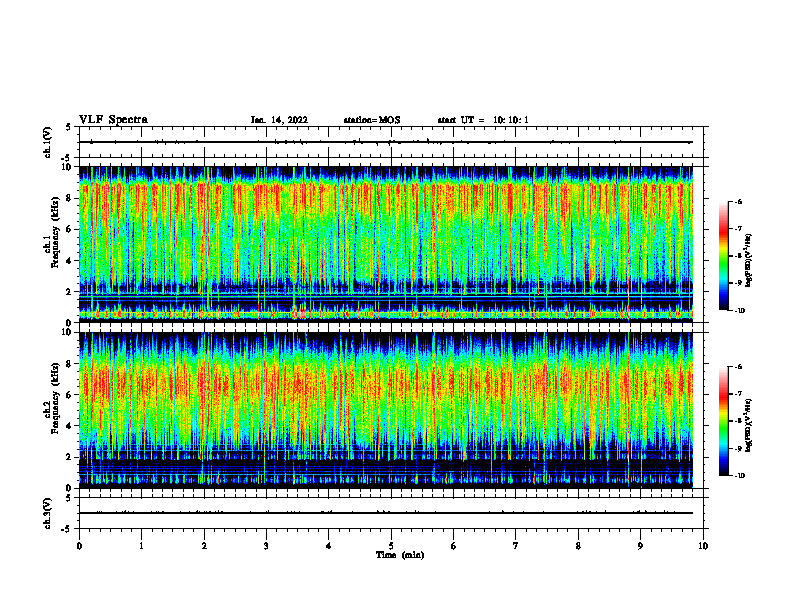
Task: Click the "6" kHz tick on ch.2 frequency axis
Action: [69, 395]
